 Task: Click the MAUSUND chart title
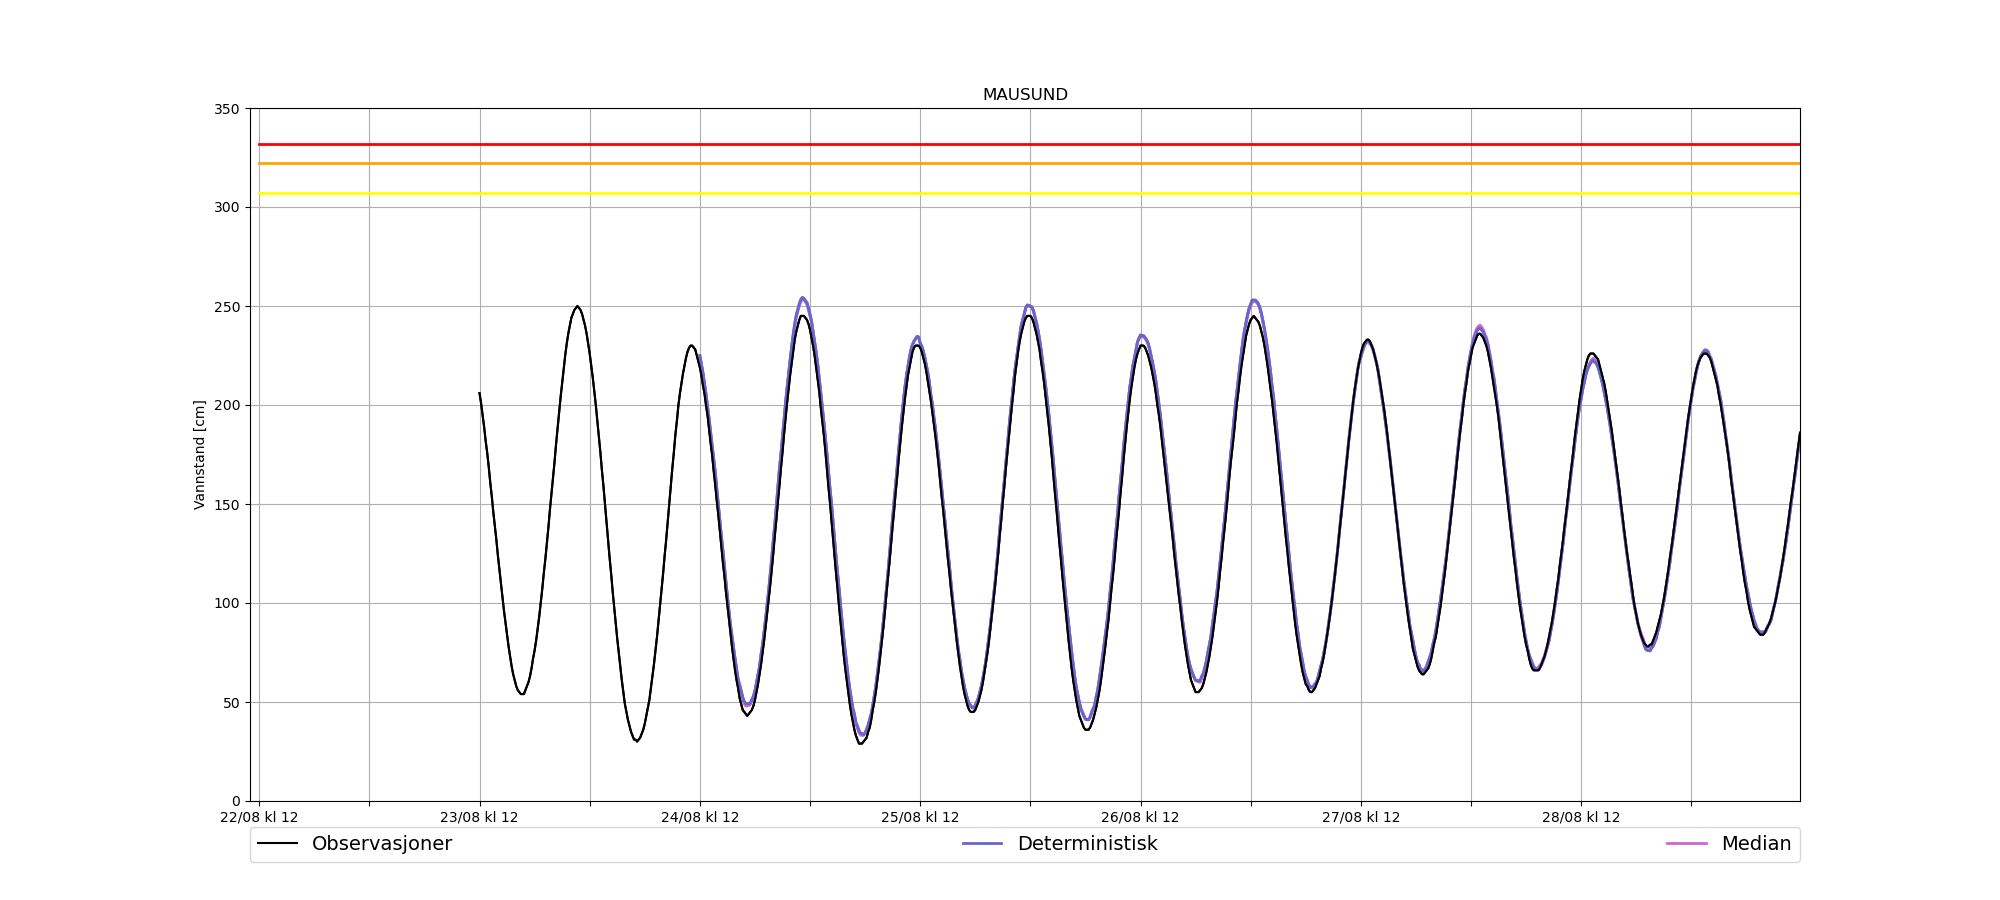pyautogui.click(x=1025, y=95)
